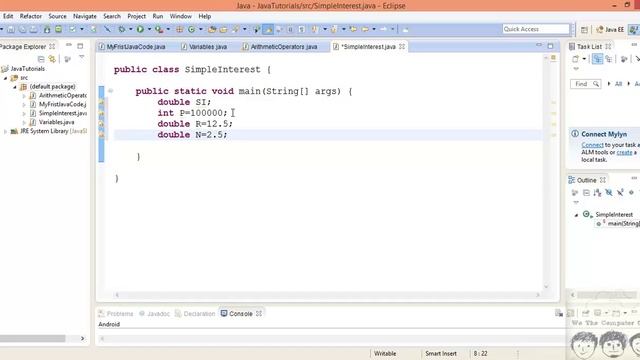The height and width of the screenshot is (360, 640).
Task: Open the Project menu
Action: coord(136,16)
